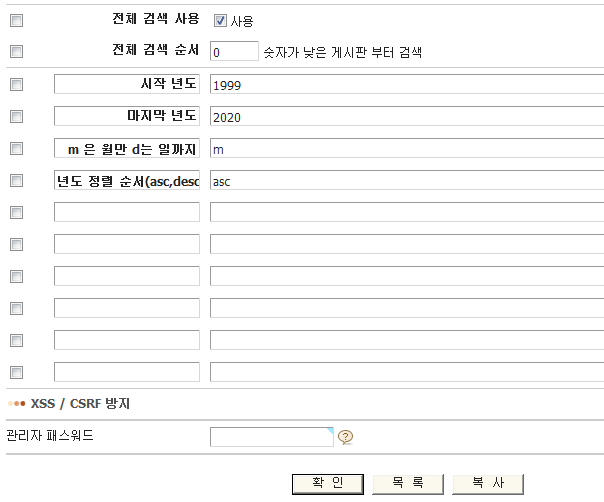
Task: Focus the 관리자 패스워드 input field
Action: 271,436
